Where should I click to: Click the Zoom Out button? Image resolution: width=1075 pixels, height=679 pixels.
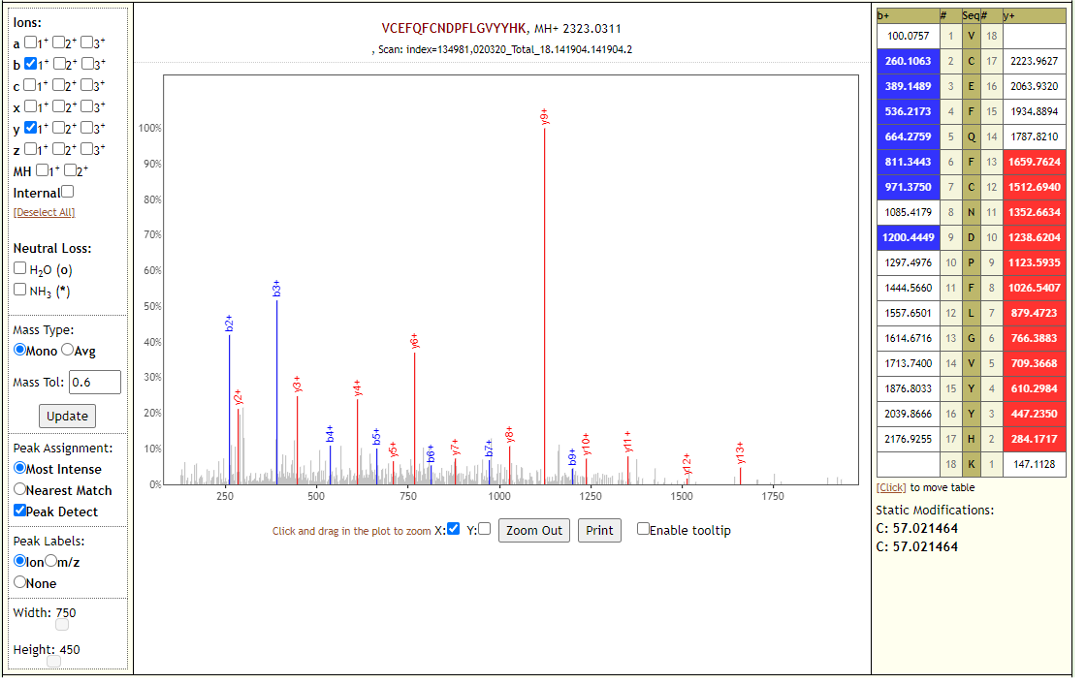(534, 530)
